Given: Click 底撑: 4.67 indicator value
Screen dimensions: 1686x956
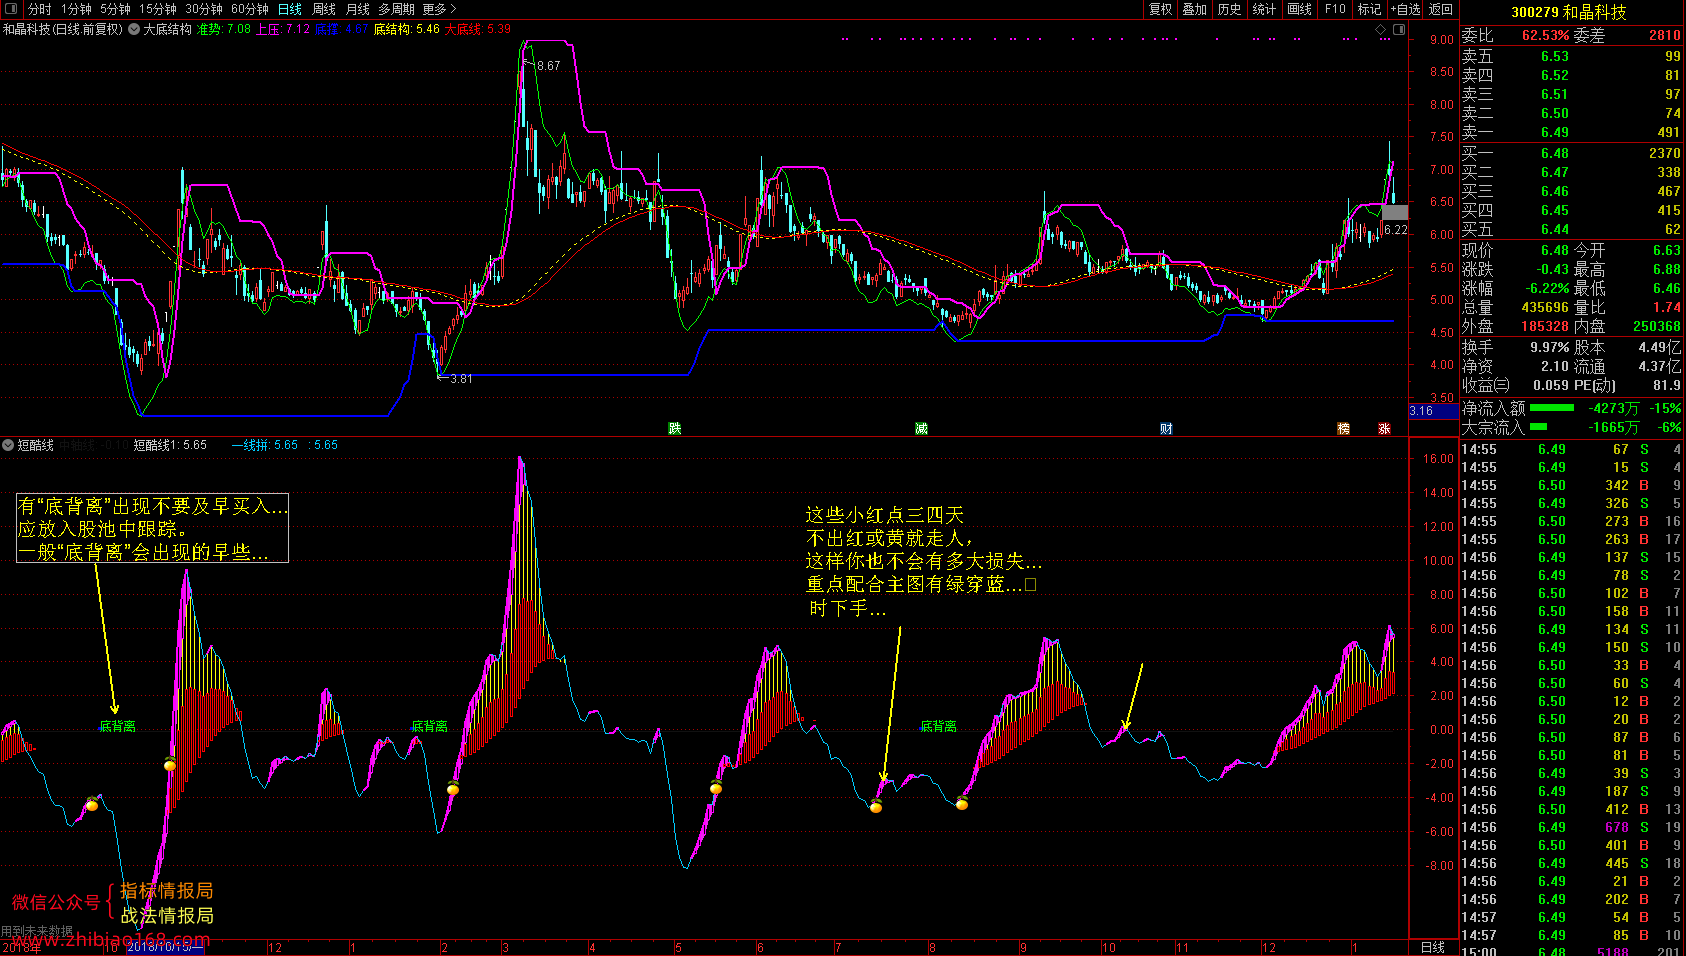Looking at the screenshot, I should 342,29.
